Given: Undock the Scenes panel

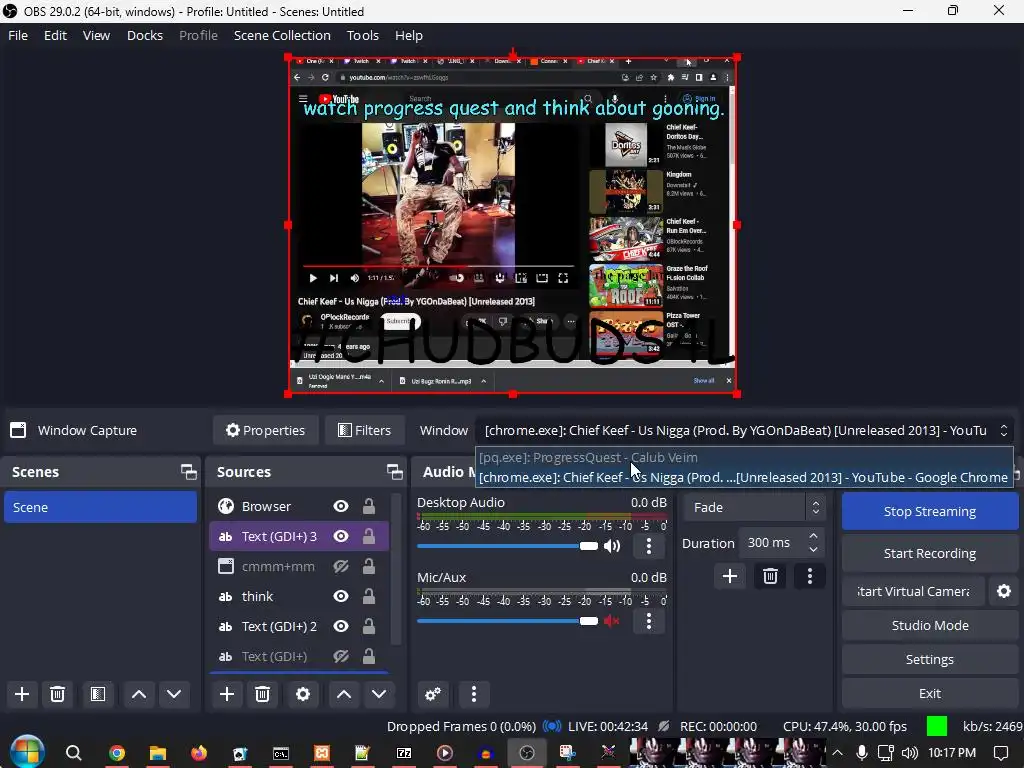Looking at the screenshot, I should point(189,472).
